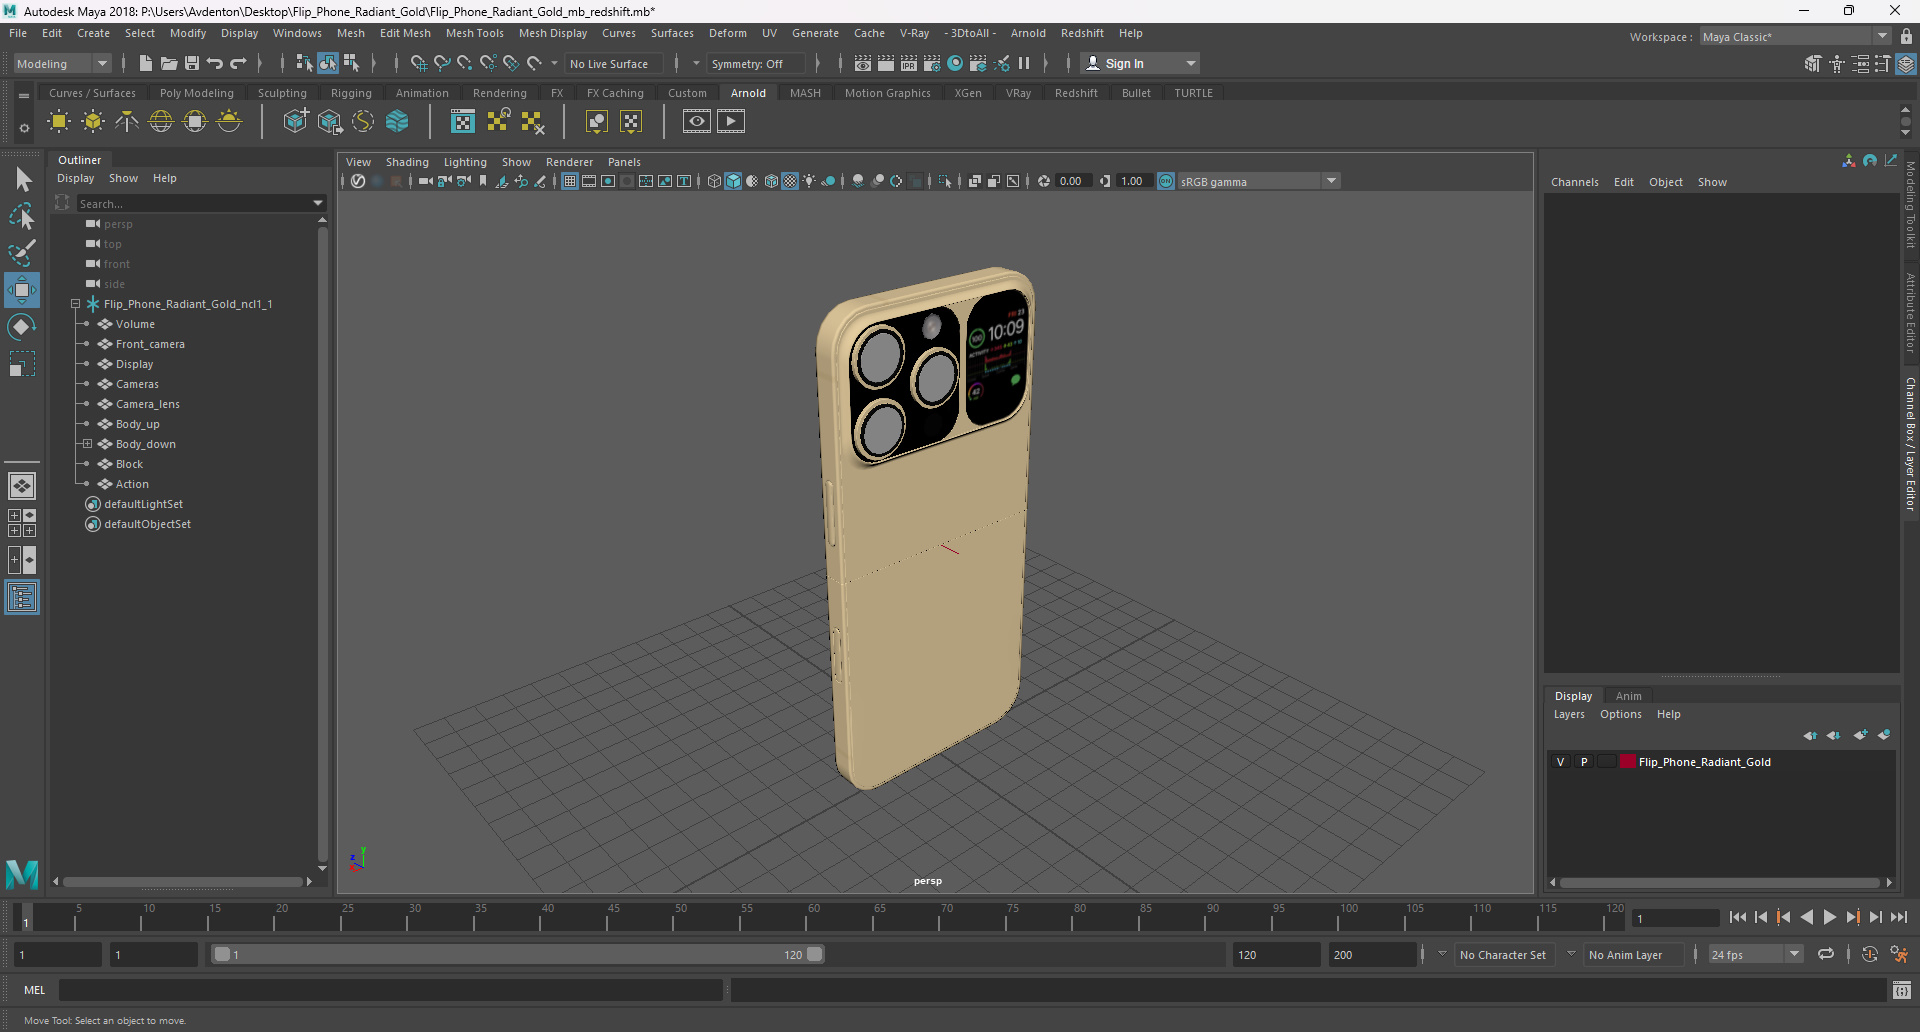This screenshot has height=1032, width=1920.
Task: Switch to the Anim tab in layer editor
Action: click(1628, 696)
